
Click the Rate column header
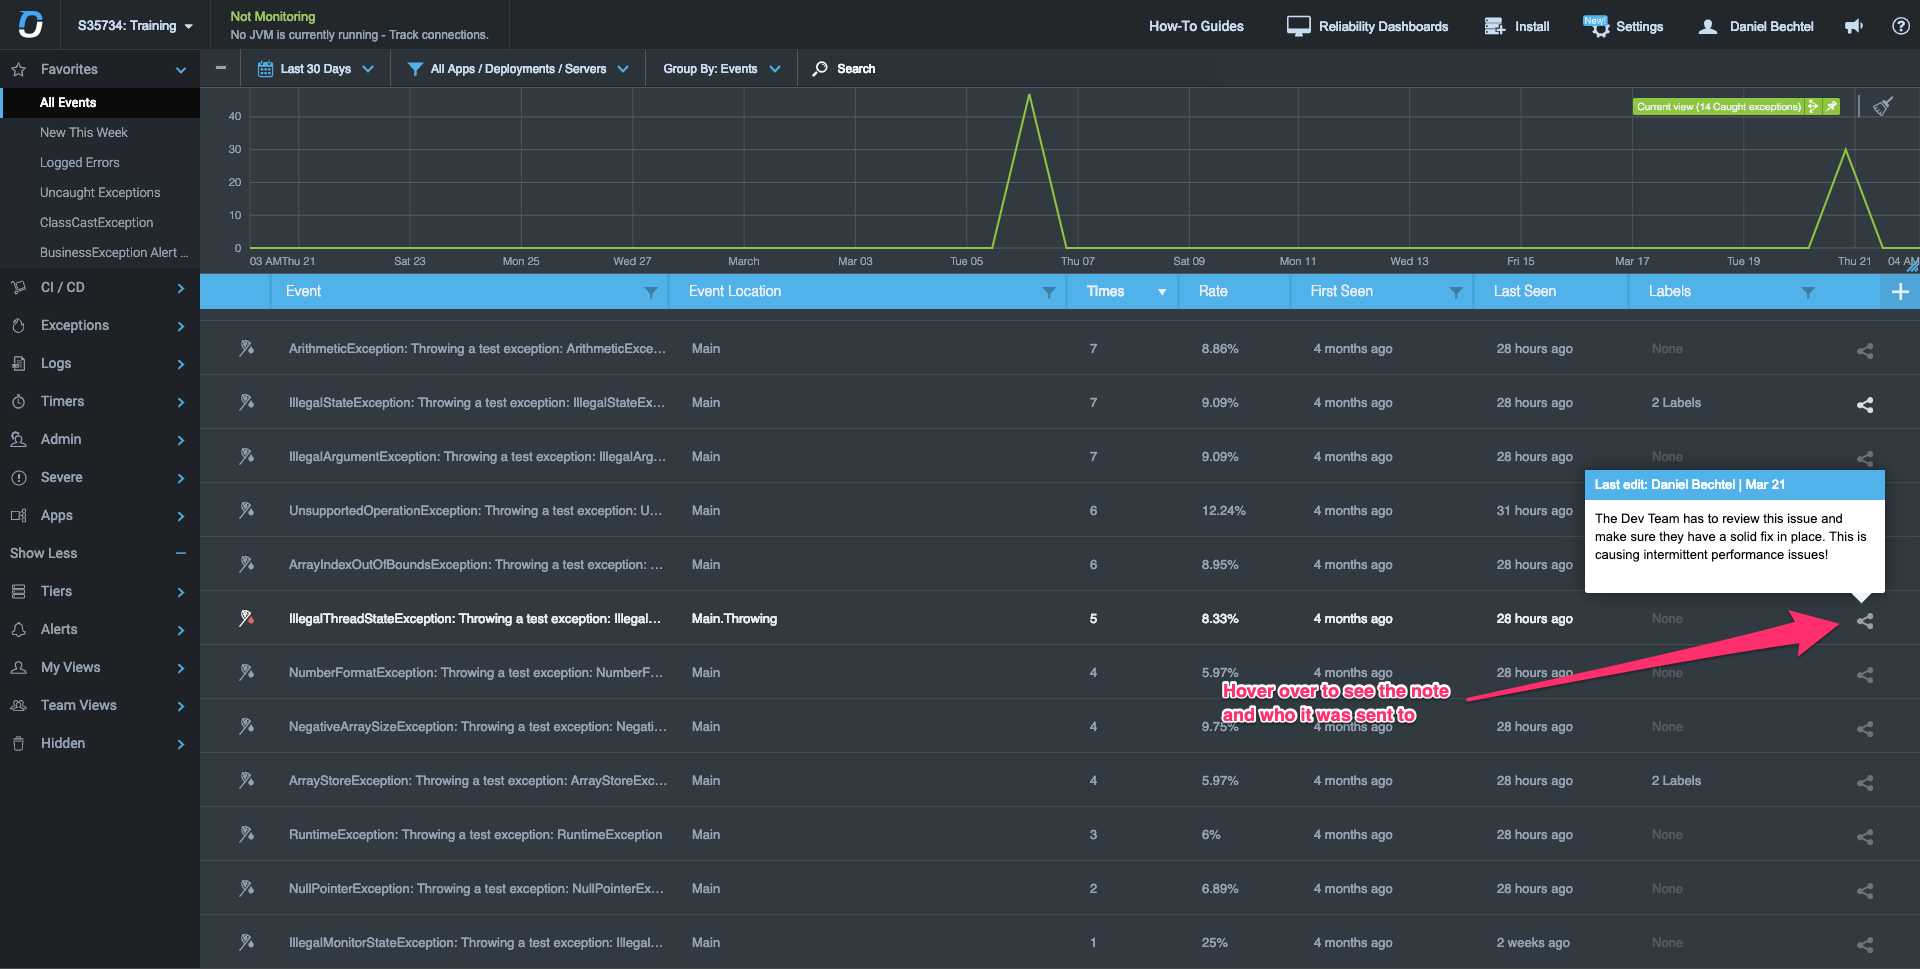coord(1213,291)
